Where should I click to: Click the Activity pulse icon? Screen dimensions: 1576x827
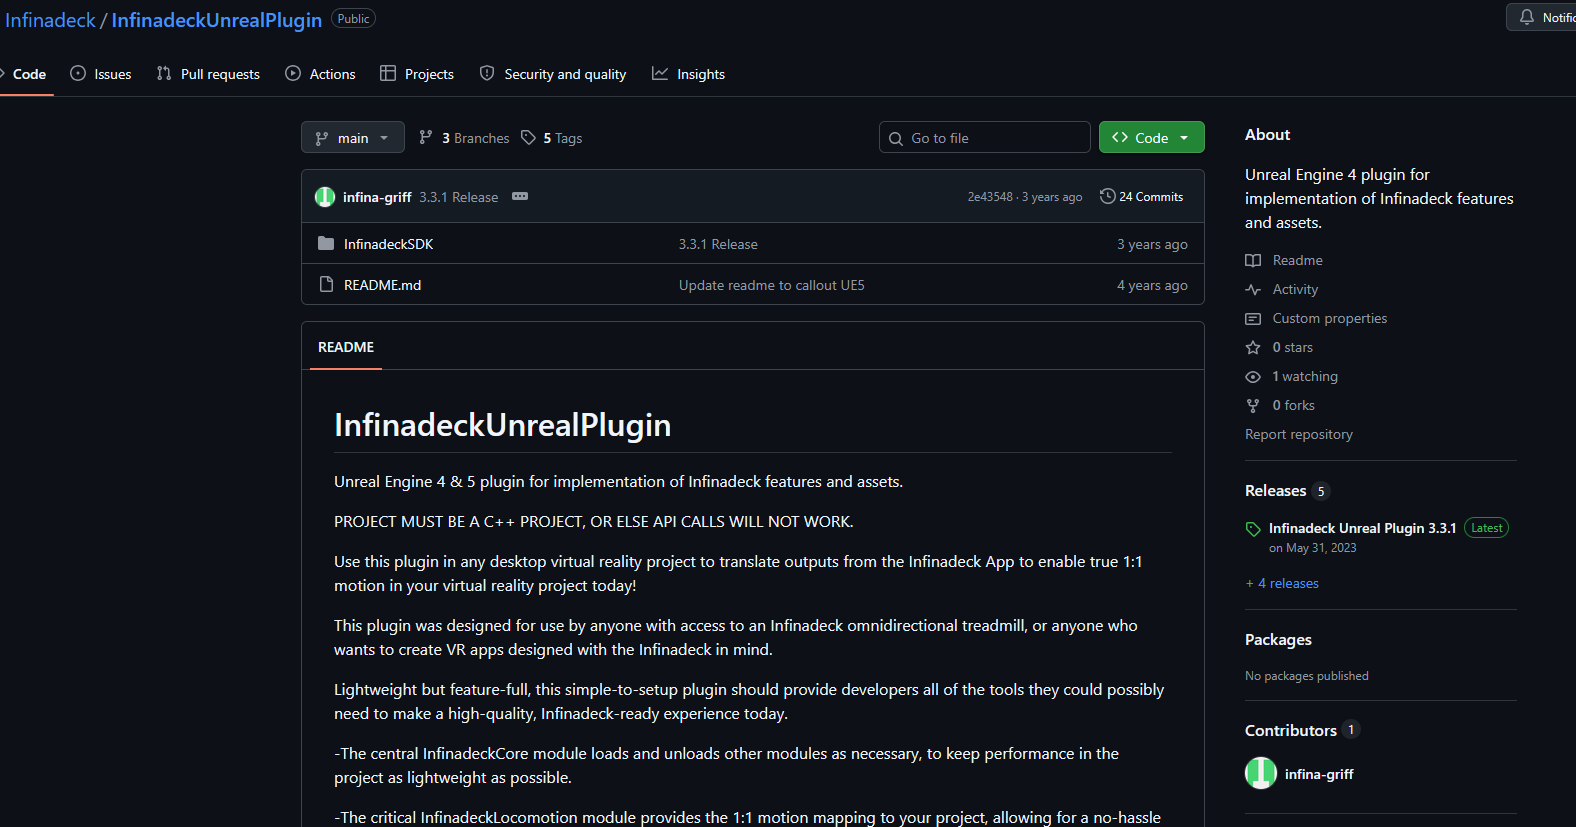1253,289
